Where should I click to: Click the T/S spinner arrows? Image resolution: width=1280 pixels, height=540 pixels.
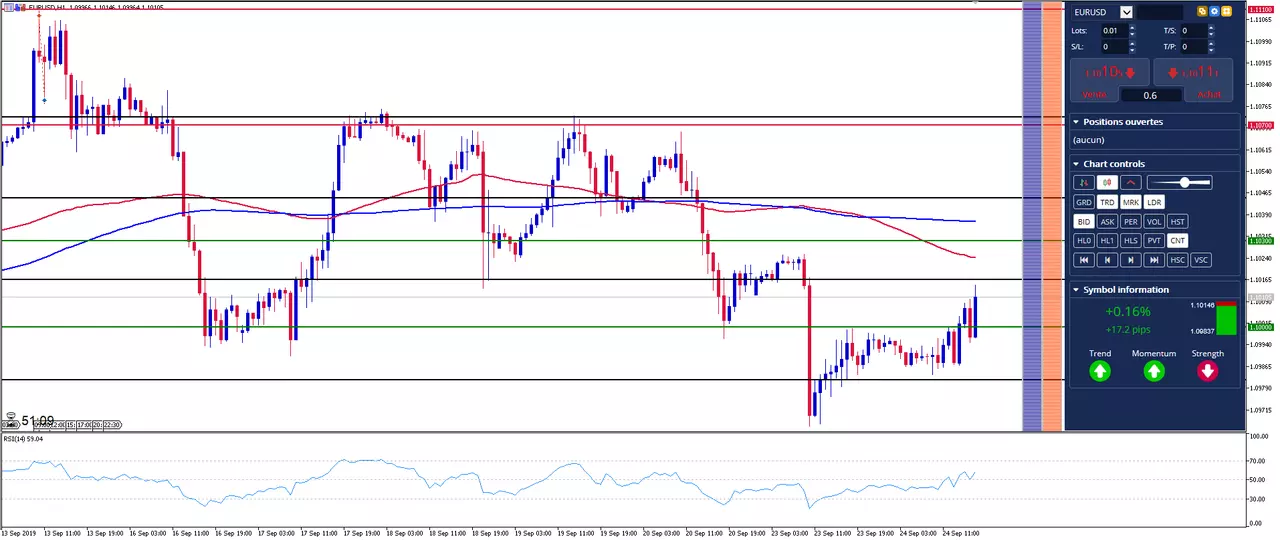point(1211,31)
